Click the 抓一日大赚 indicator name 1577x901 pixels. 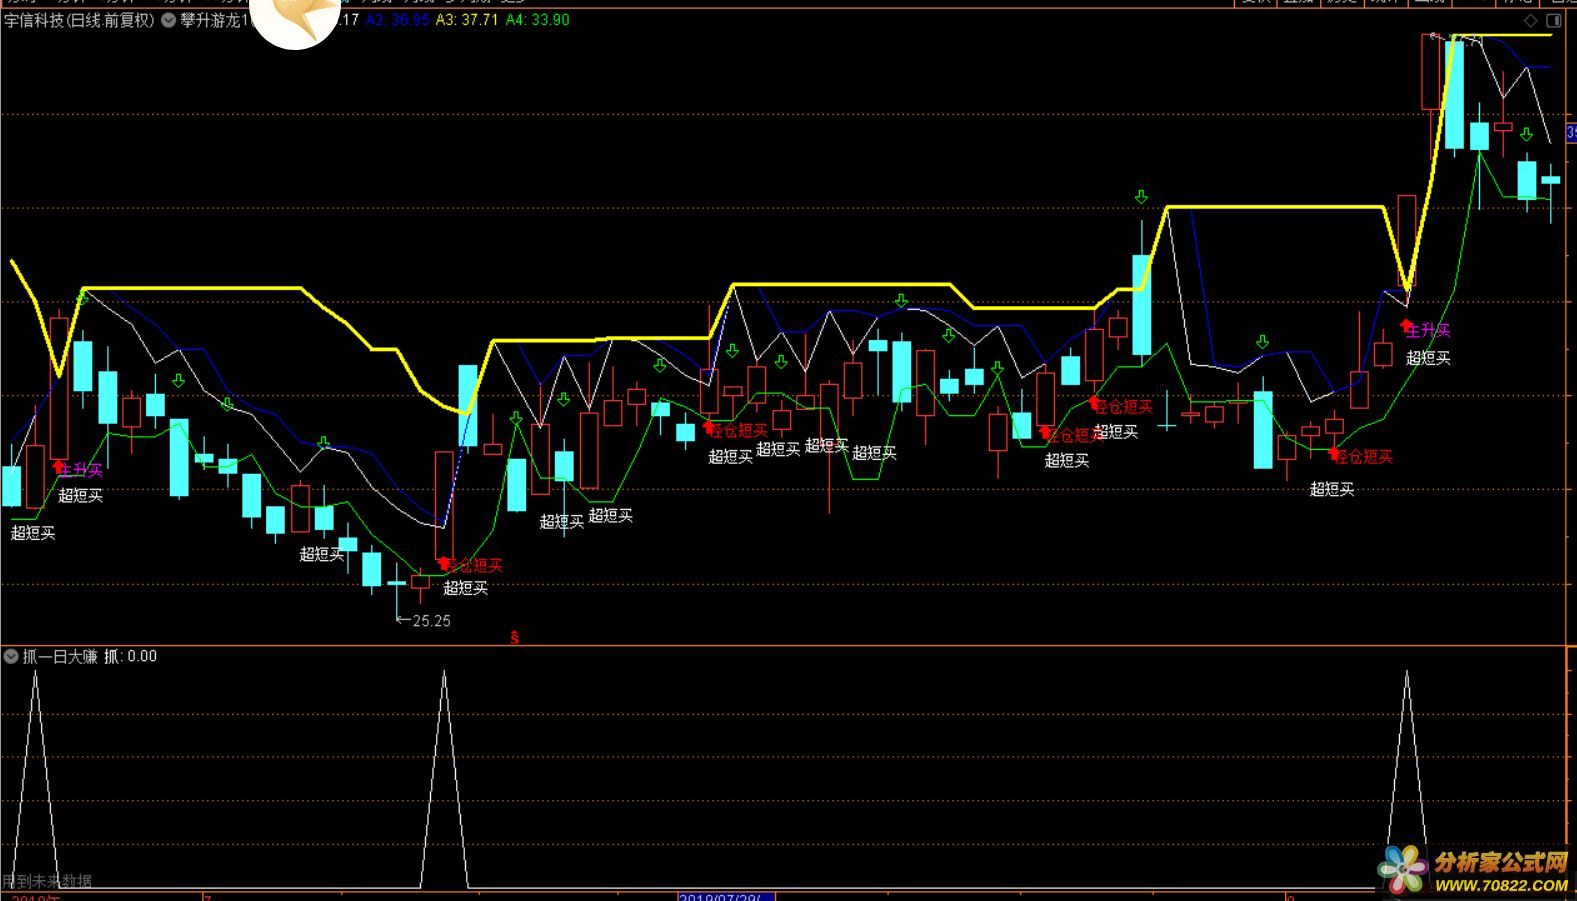tap(60, 656)
